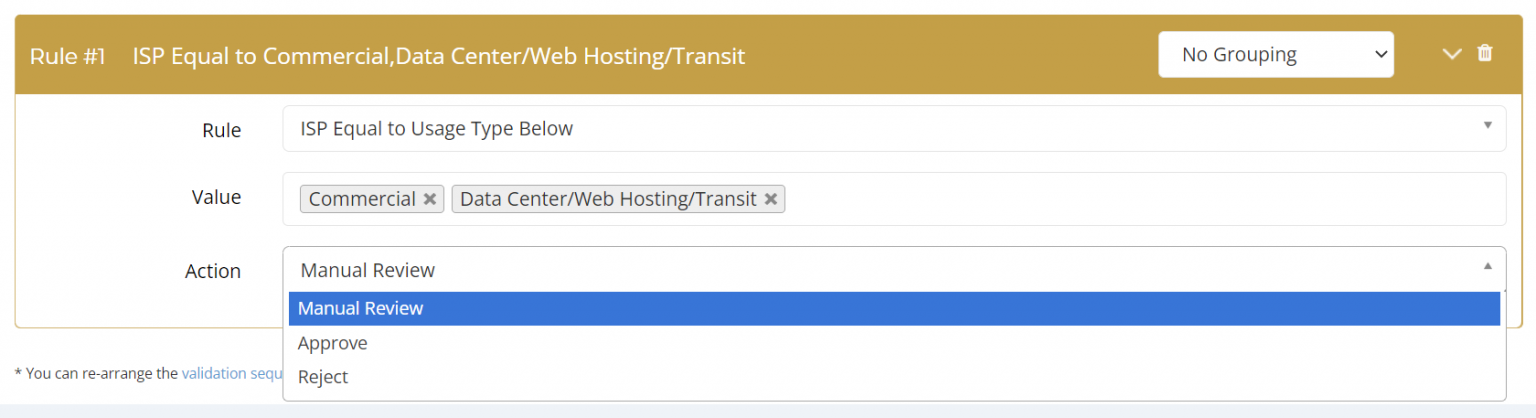Viewport: 1536px width, 418px height.
Task: Select the highlighted Manual Review option
Action: click(x=894, y=309)
